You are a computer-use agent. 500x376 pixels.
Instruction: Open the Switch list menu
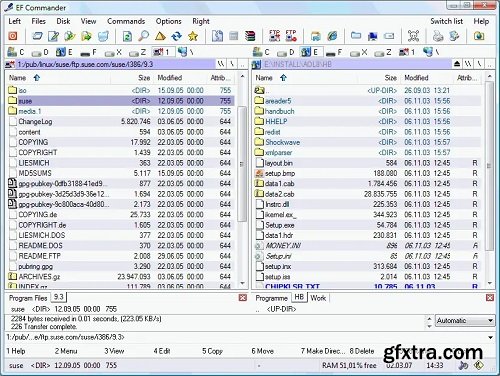coord(446,21)
